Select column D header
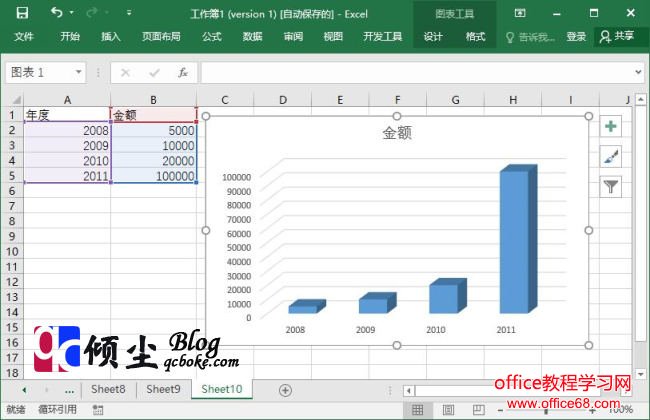This screenshot has width=650, height=420. pyautogui.click(x=283, y=100)
